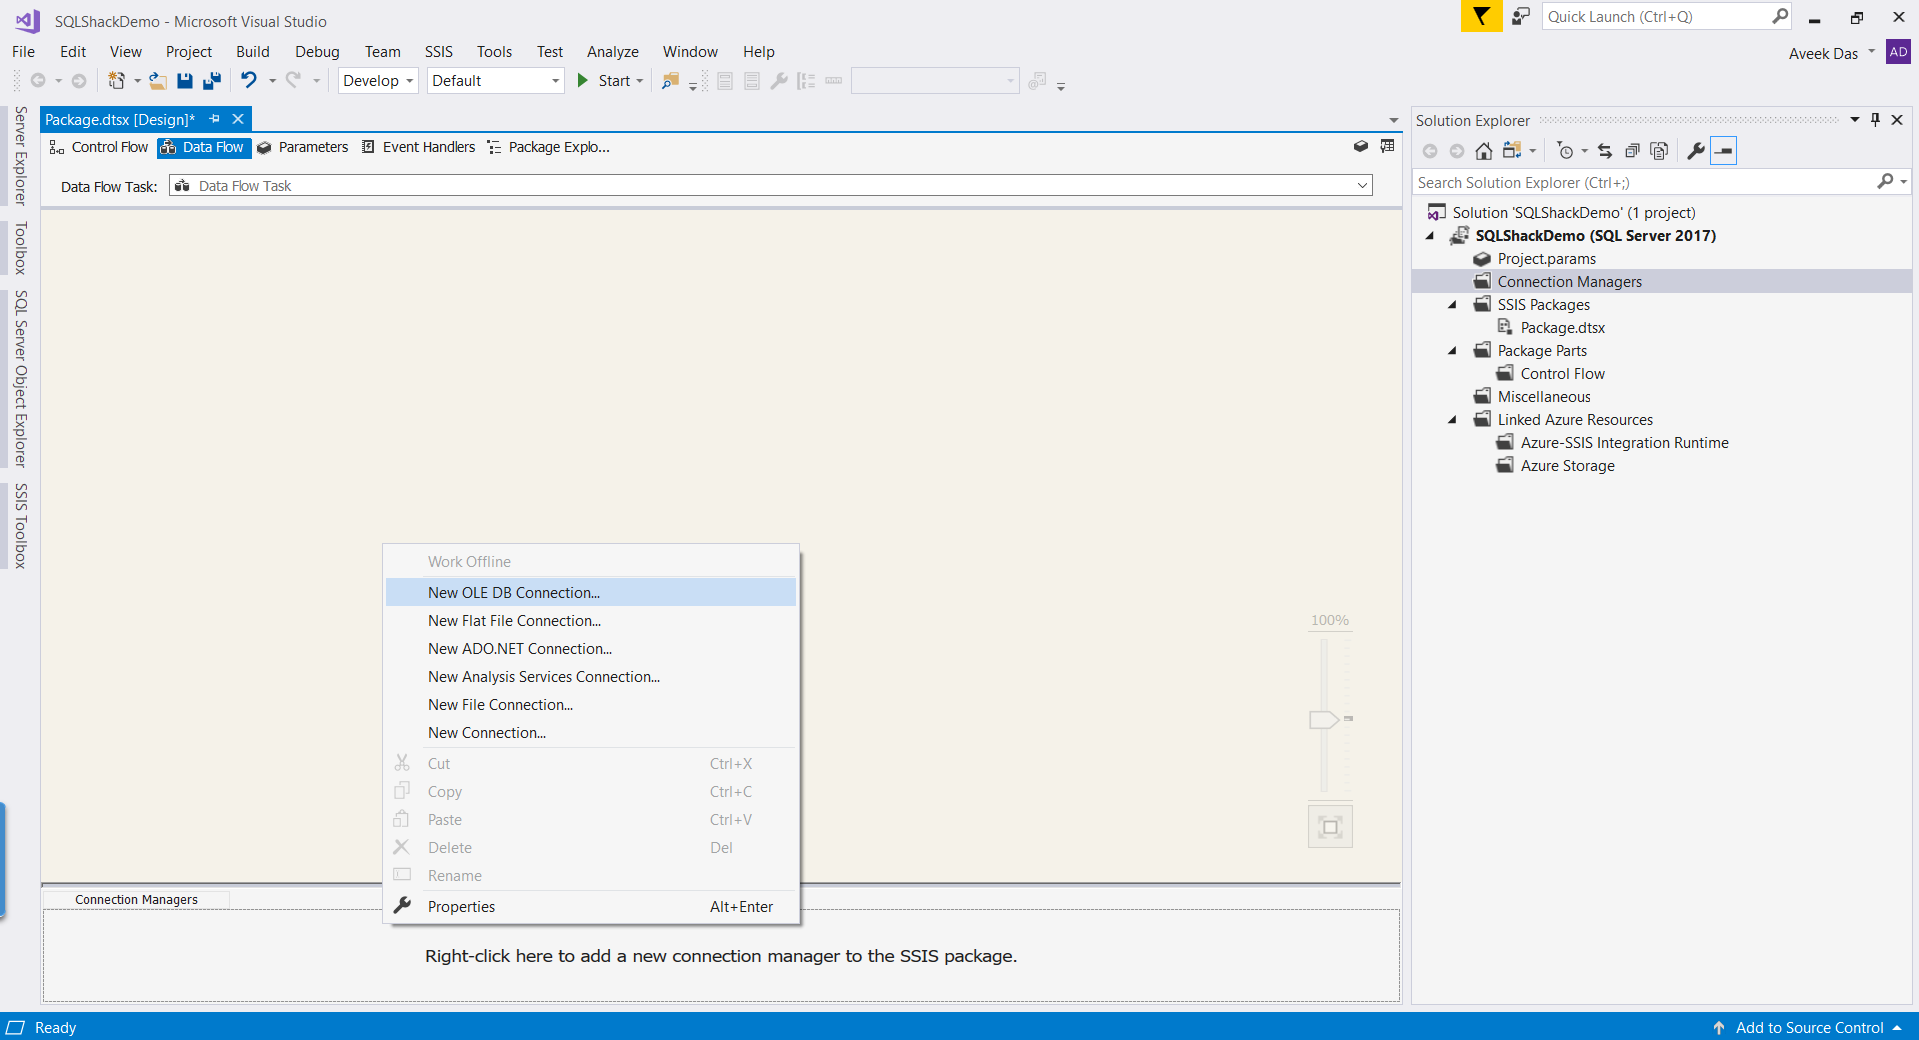Open the Data Flow Task dropdown
The height and width of the screenshot is (1040, 1919).
(1362, 186)
